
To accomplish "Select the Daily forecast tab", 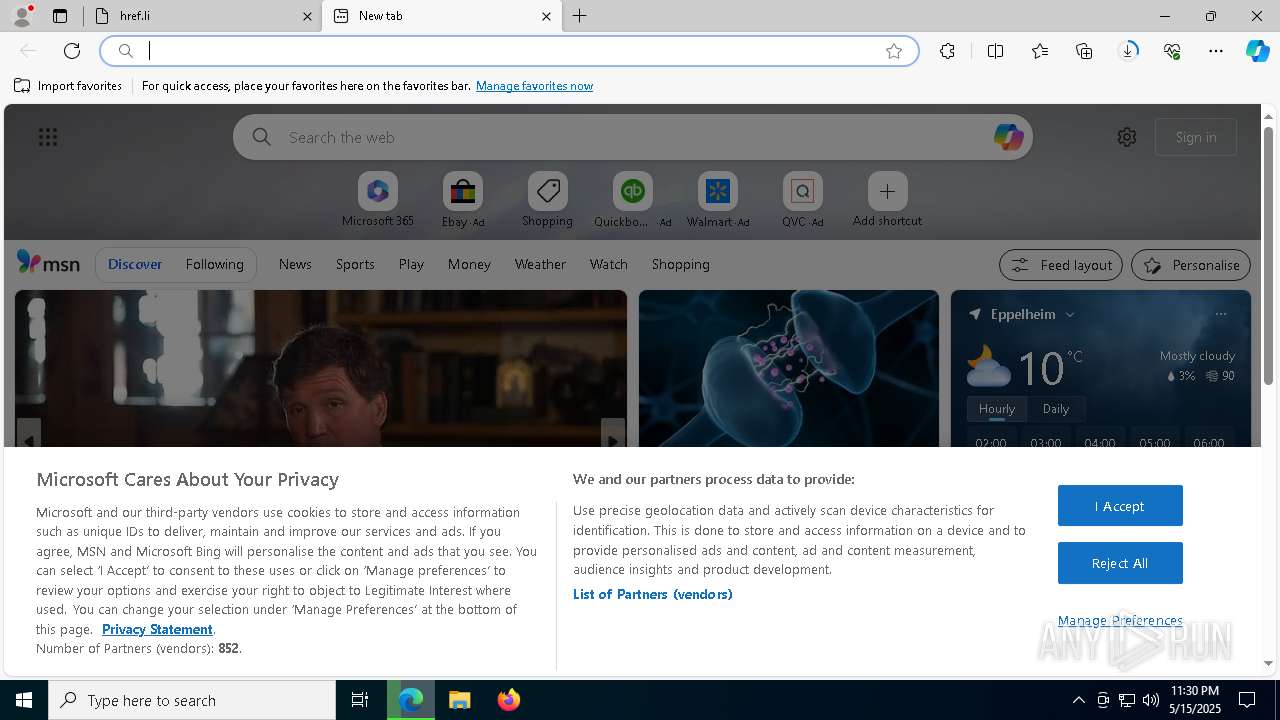I will (1056, 409).
